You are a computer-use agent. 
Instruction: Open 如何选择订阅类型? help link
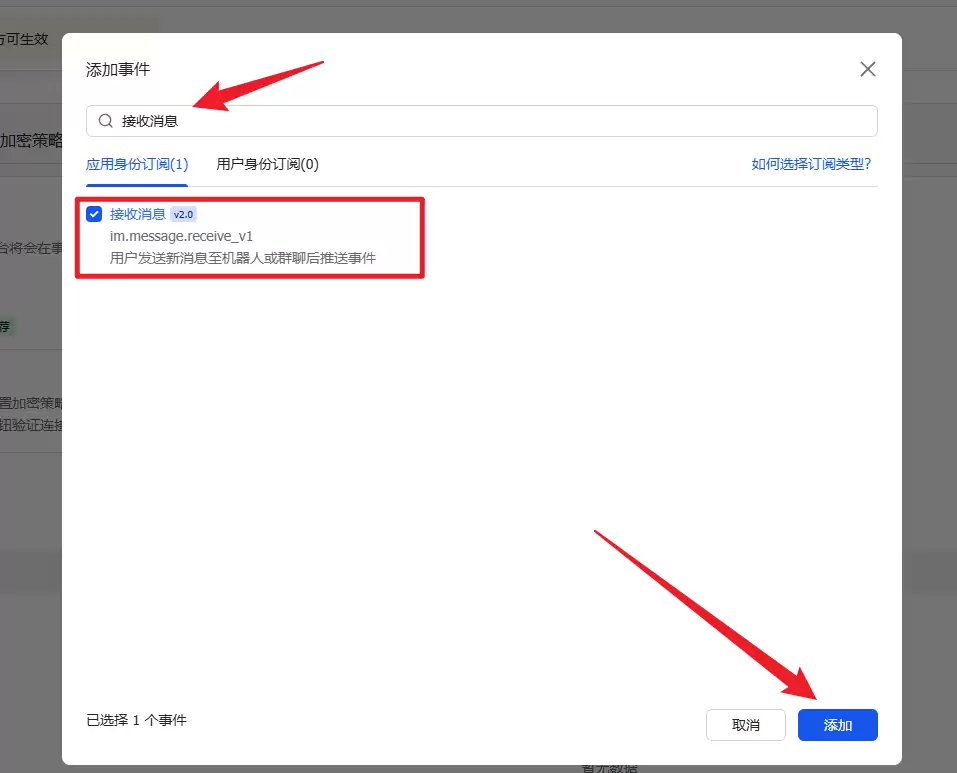coord(811,164)
